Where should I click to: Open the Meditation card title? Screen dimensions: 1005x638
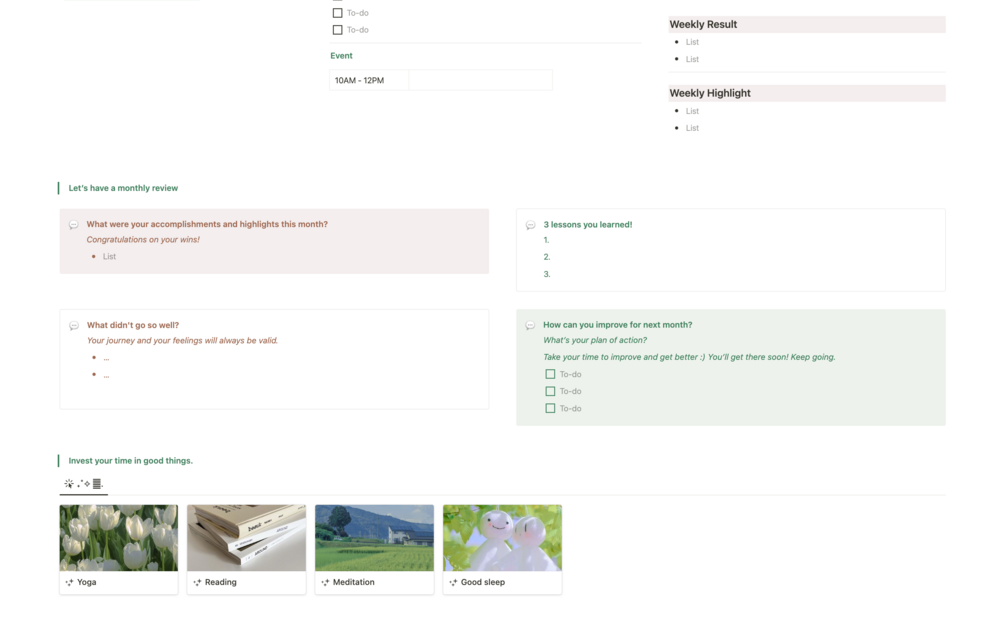point(354,582)
